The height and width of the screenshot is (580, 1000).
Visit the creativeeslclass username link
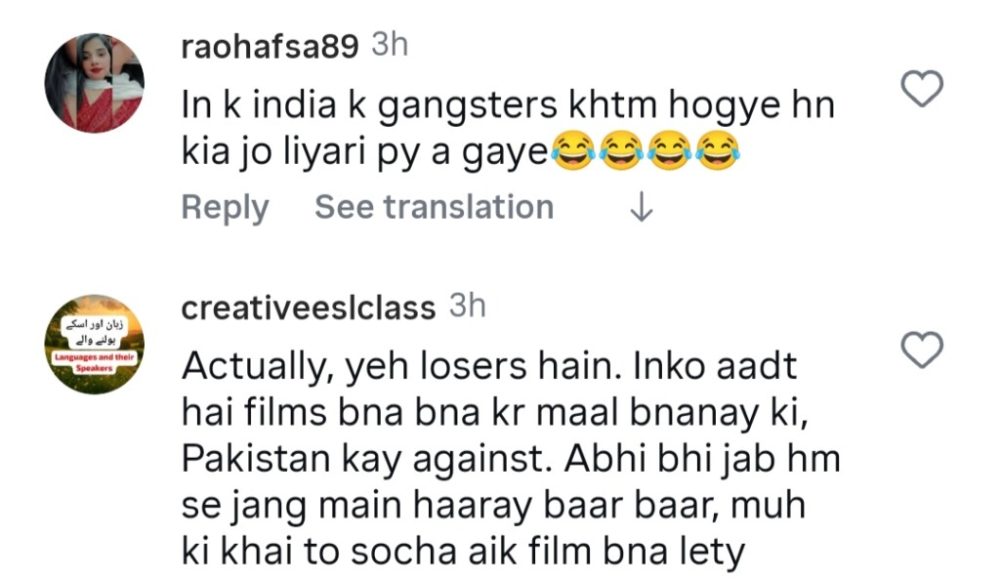(308, 307)
